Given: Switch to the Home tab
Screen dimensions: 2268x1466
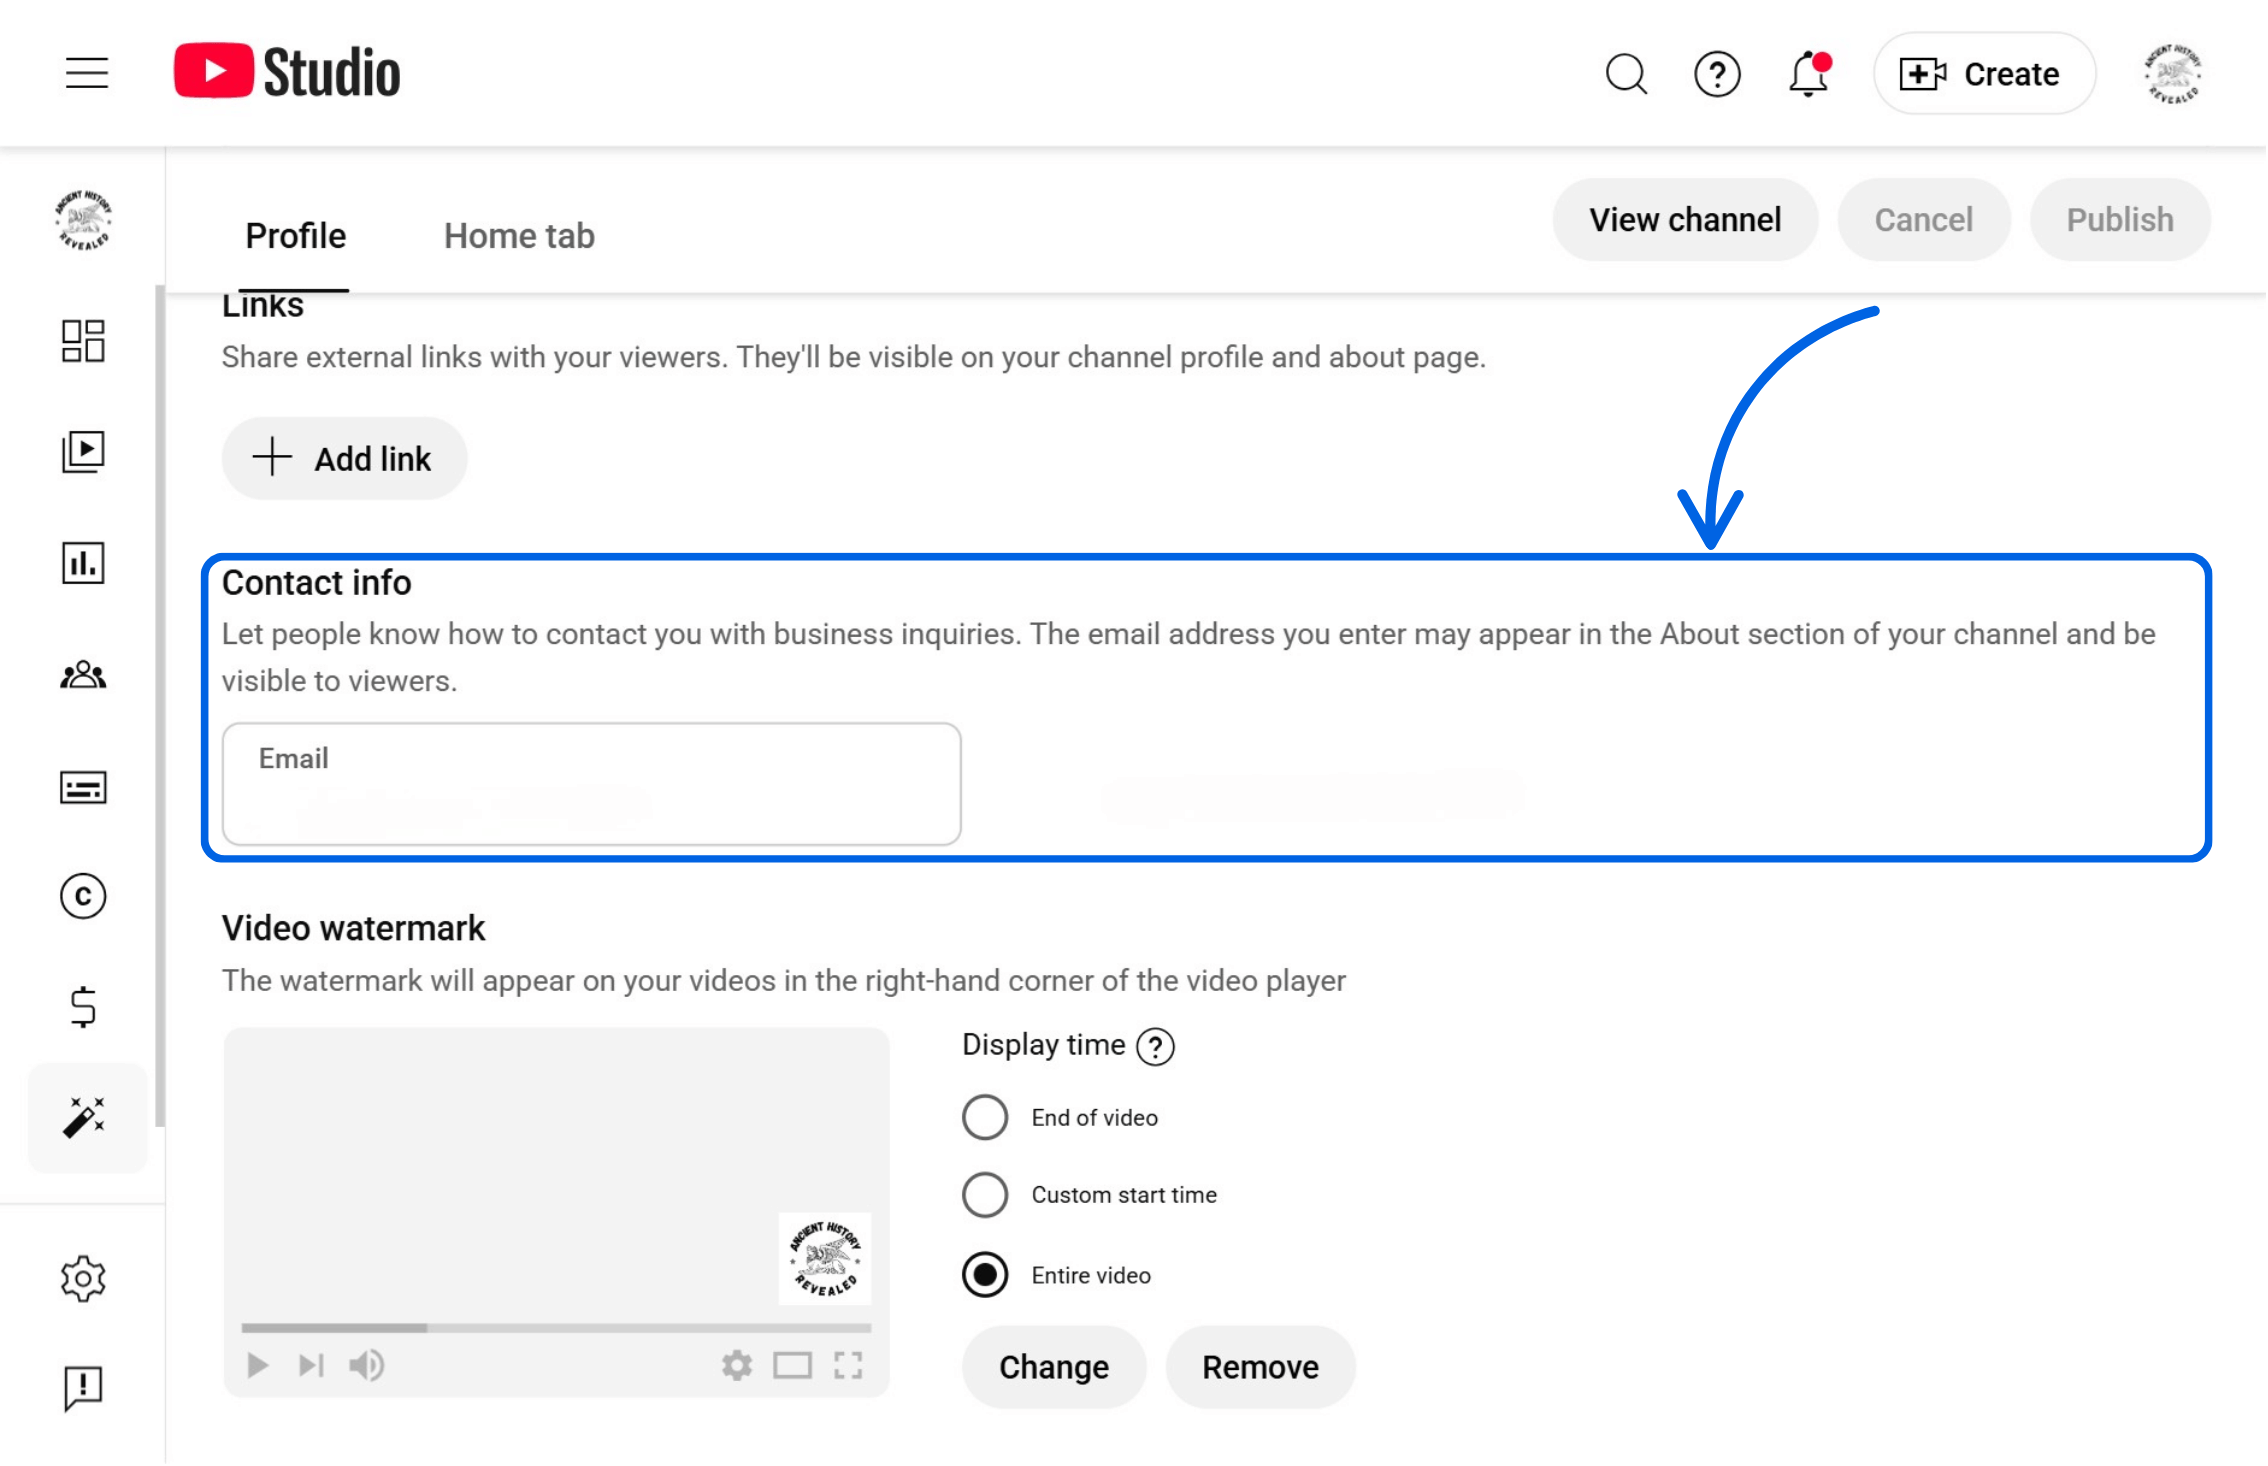Looking at the screenshot, I should click(518, 236).
